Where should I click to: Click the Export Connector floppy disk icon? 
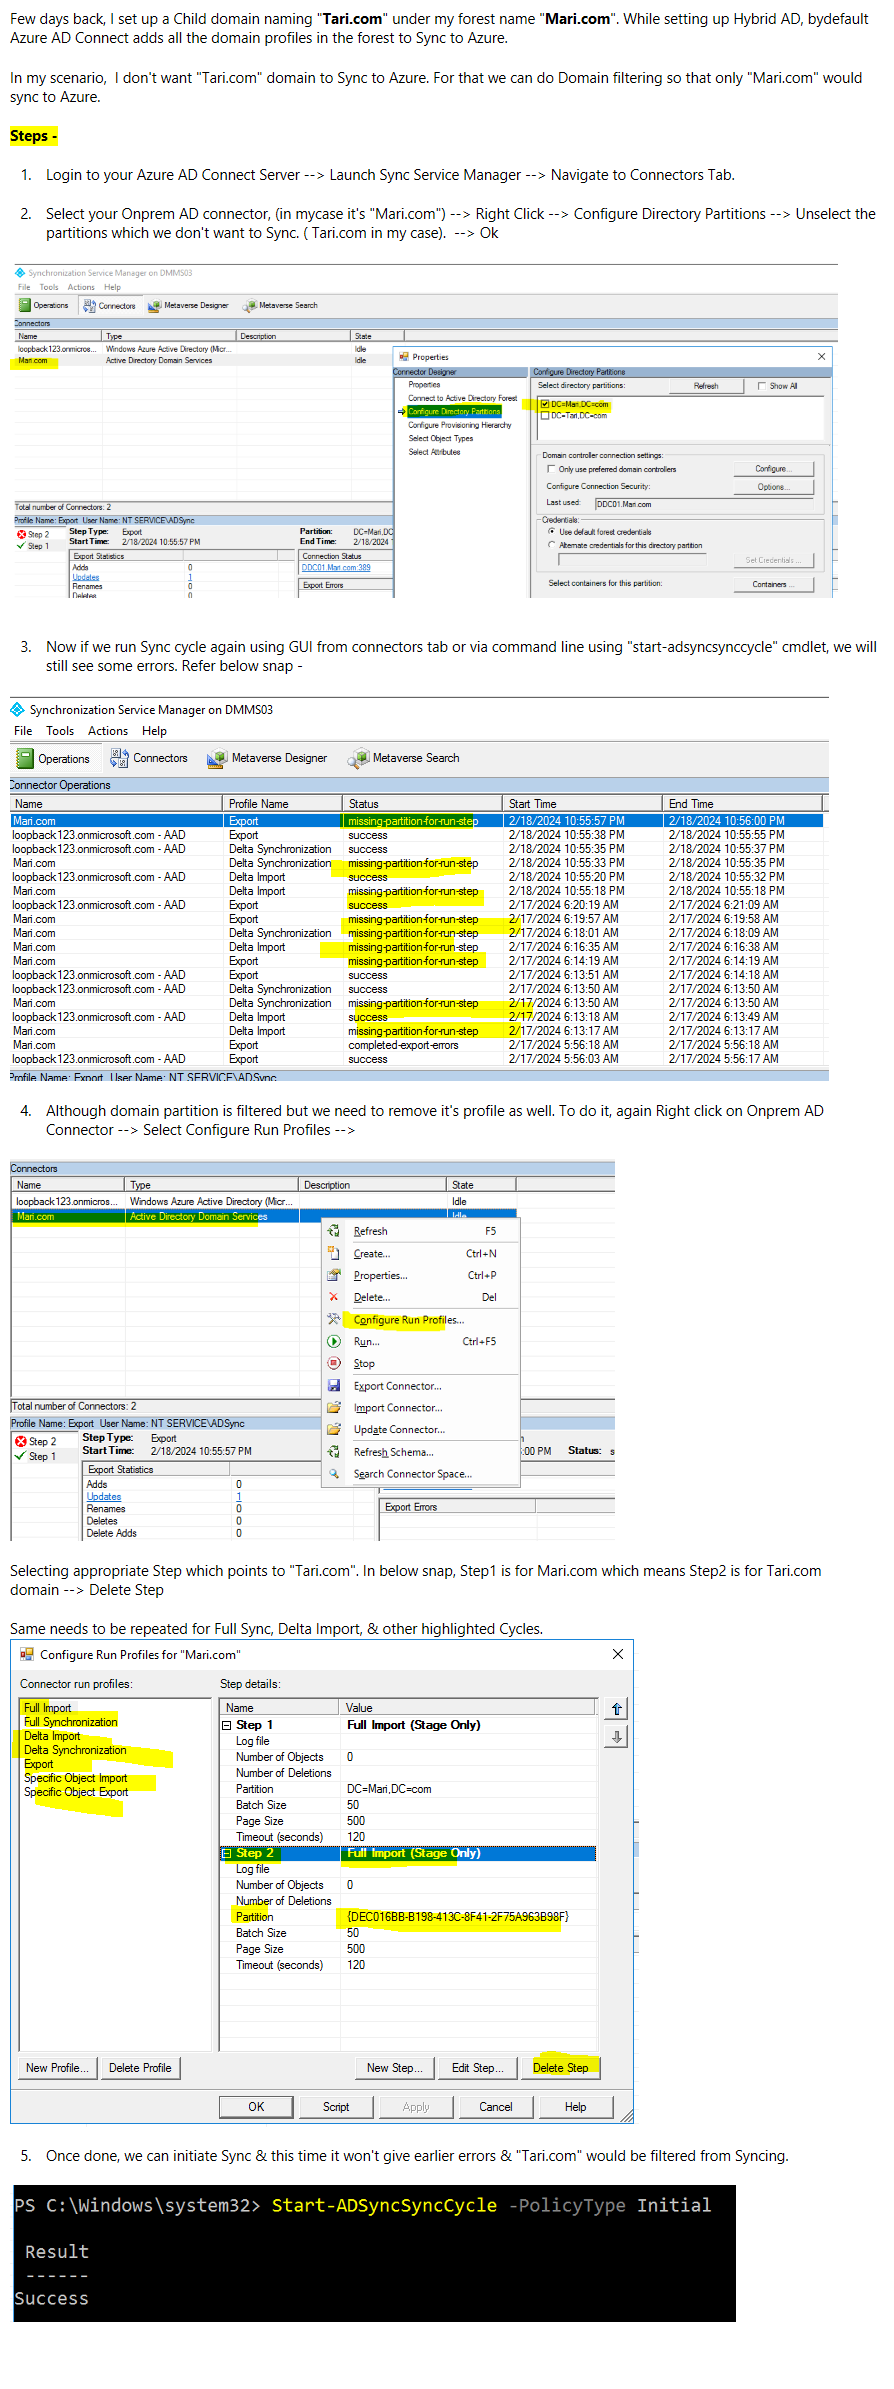pyautogui.click(x=334, y=1386)
